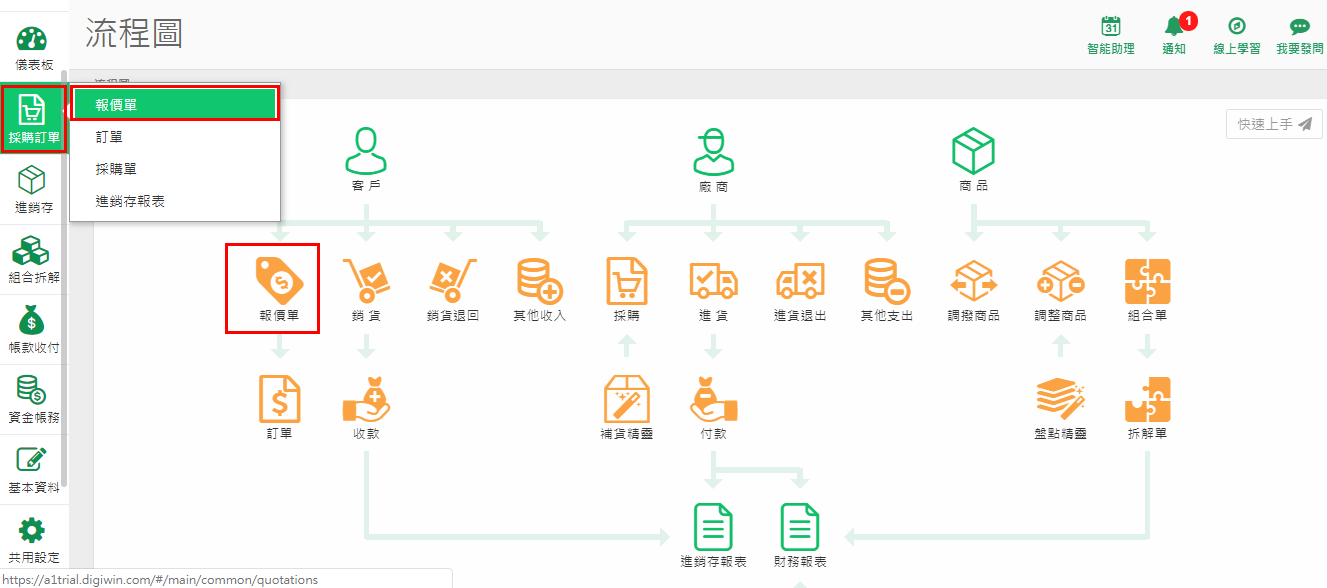Open the 進銷存報表 green report icon
Image resolution: width=1327 pixels, height=588 pixels.
pos(713,527)
